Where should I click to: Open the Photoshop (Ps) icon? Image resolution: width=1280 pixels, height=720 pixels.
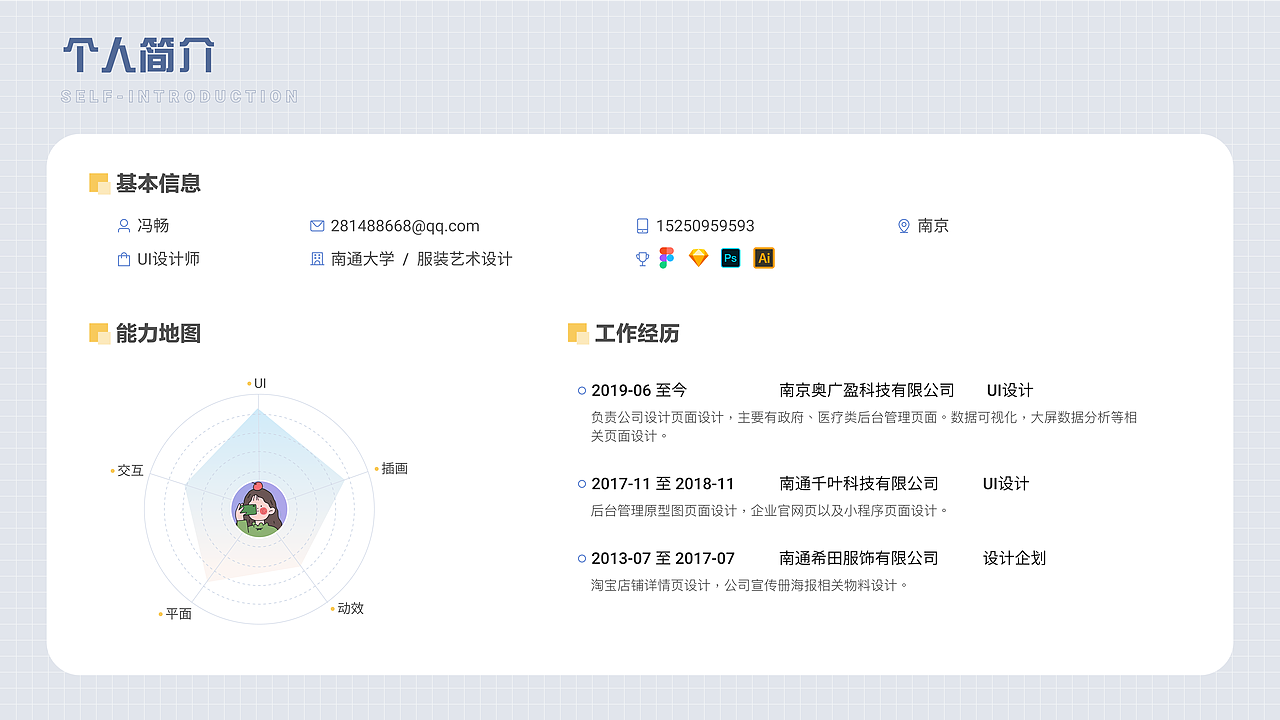pos(731,257)
